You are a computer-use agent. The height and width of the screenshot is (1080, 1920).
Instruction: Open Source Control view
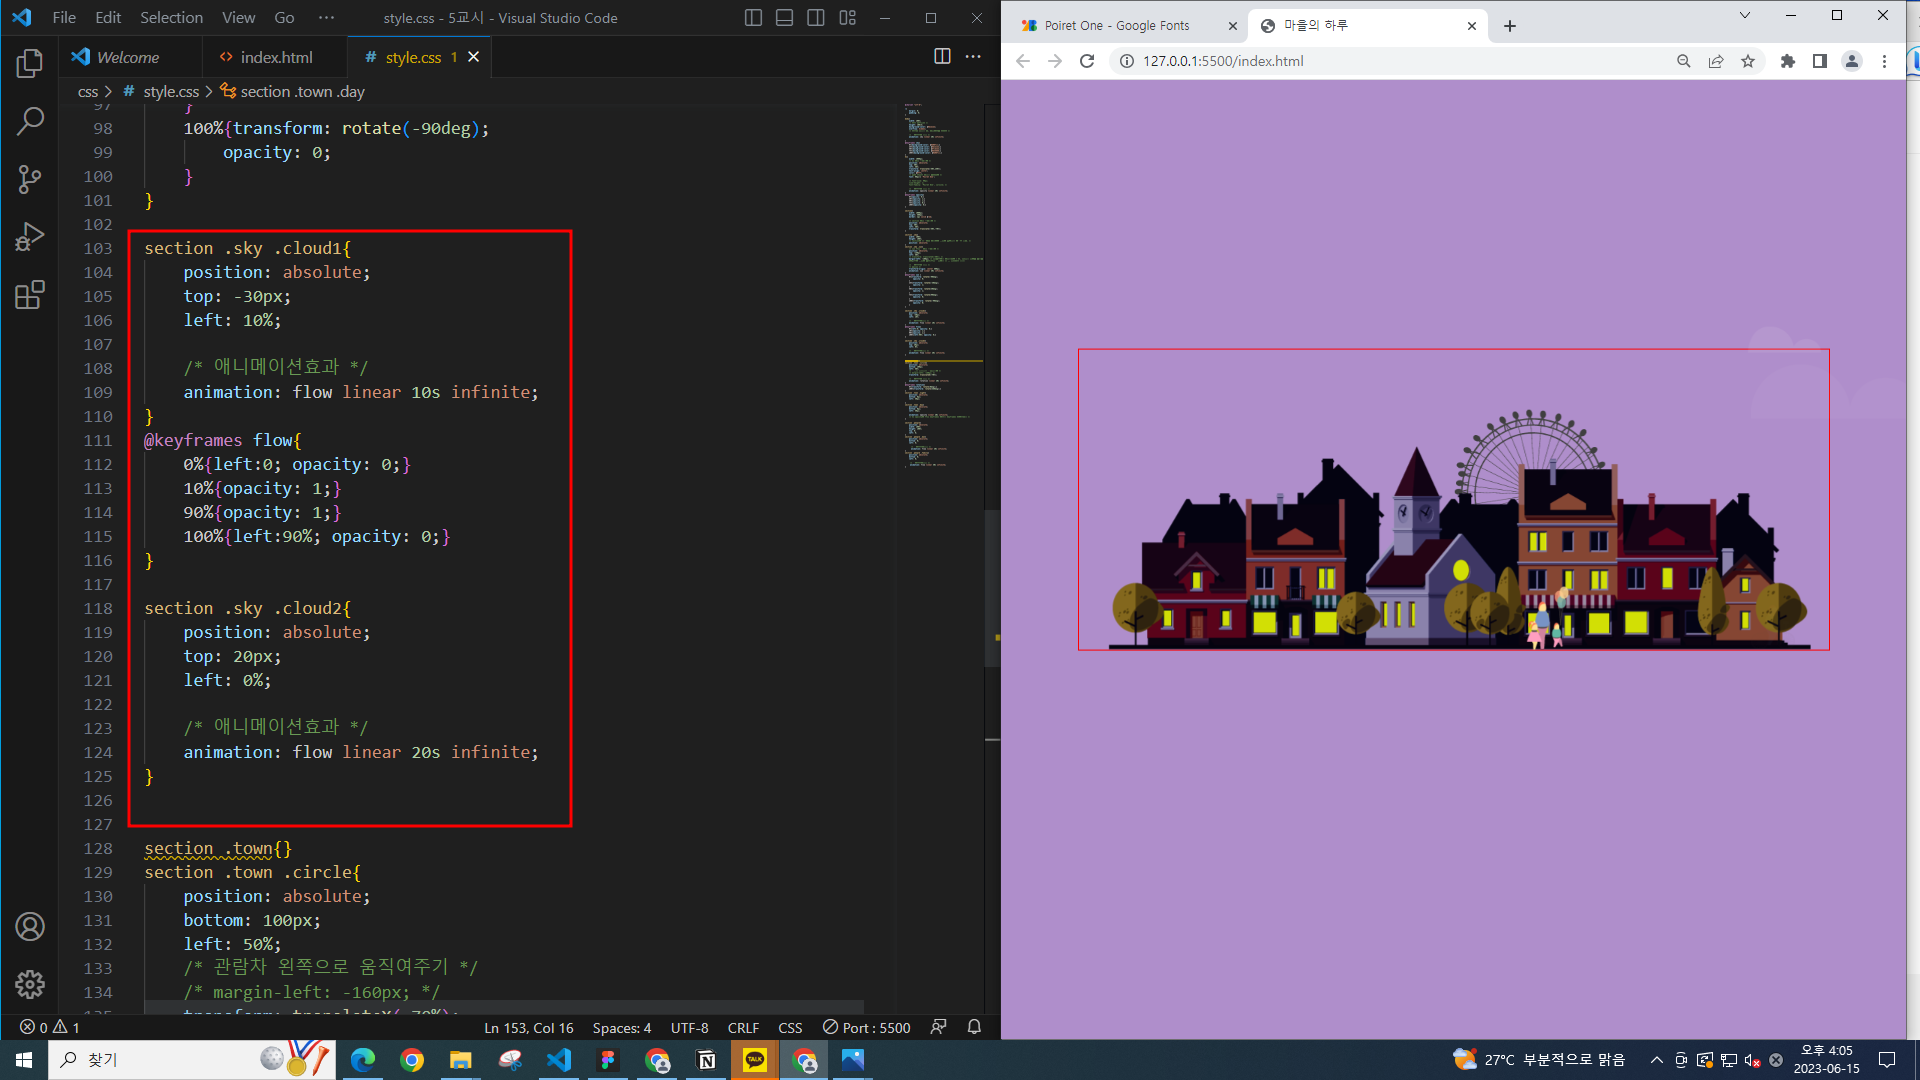click(30, 179)
